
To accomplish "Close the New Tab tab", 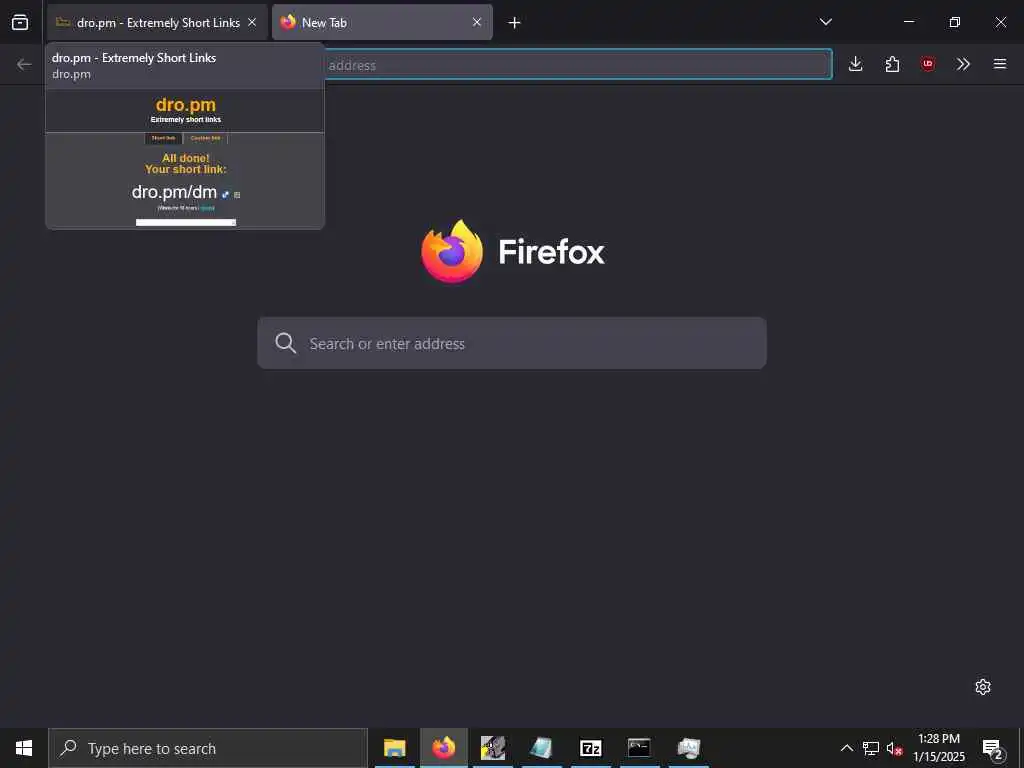I will [x=477, y=22].
